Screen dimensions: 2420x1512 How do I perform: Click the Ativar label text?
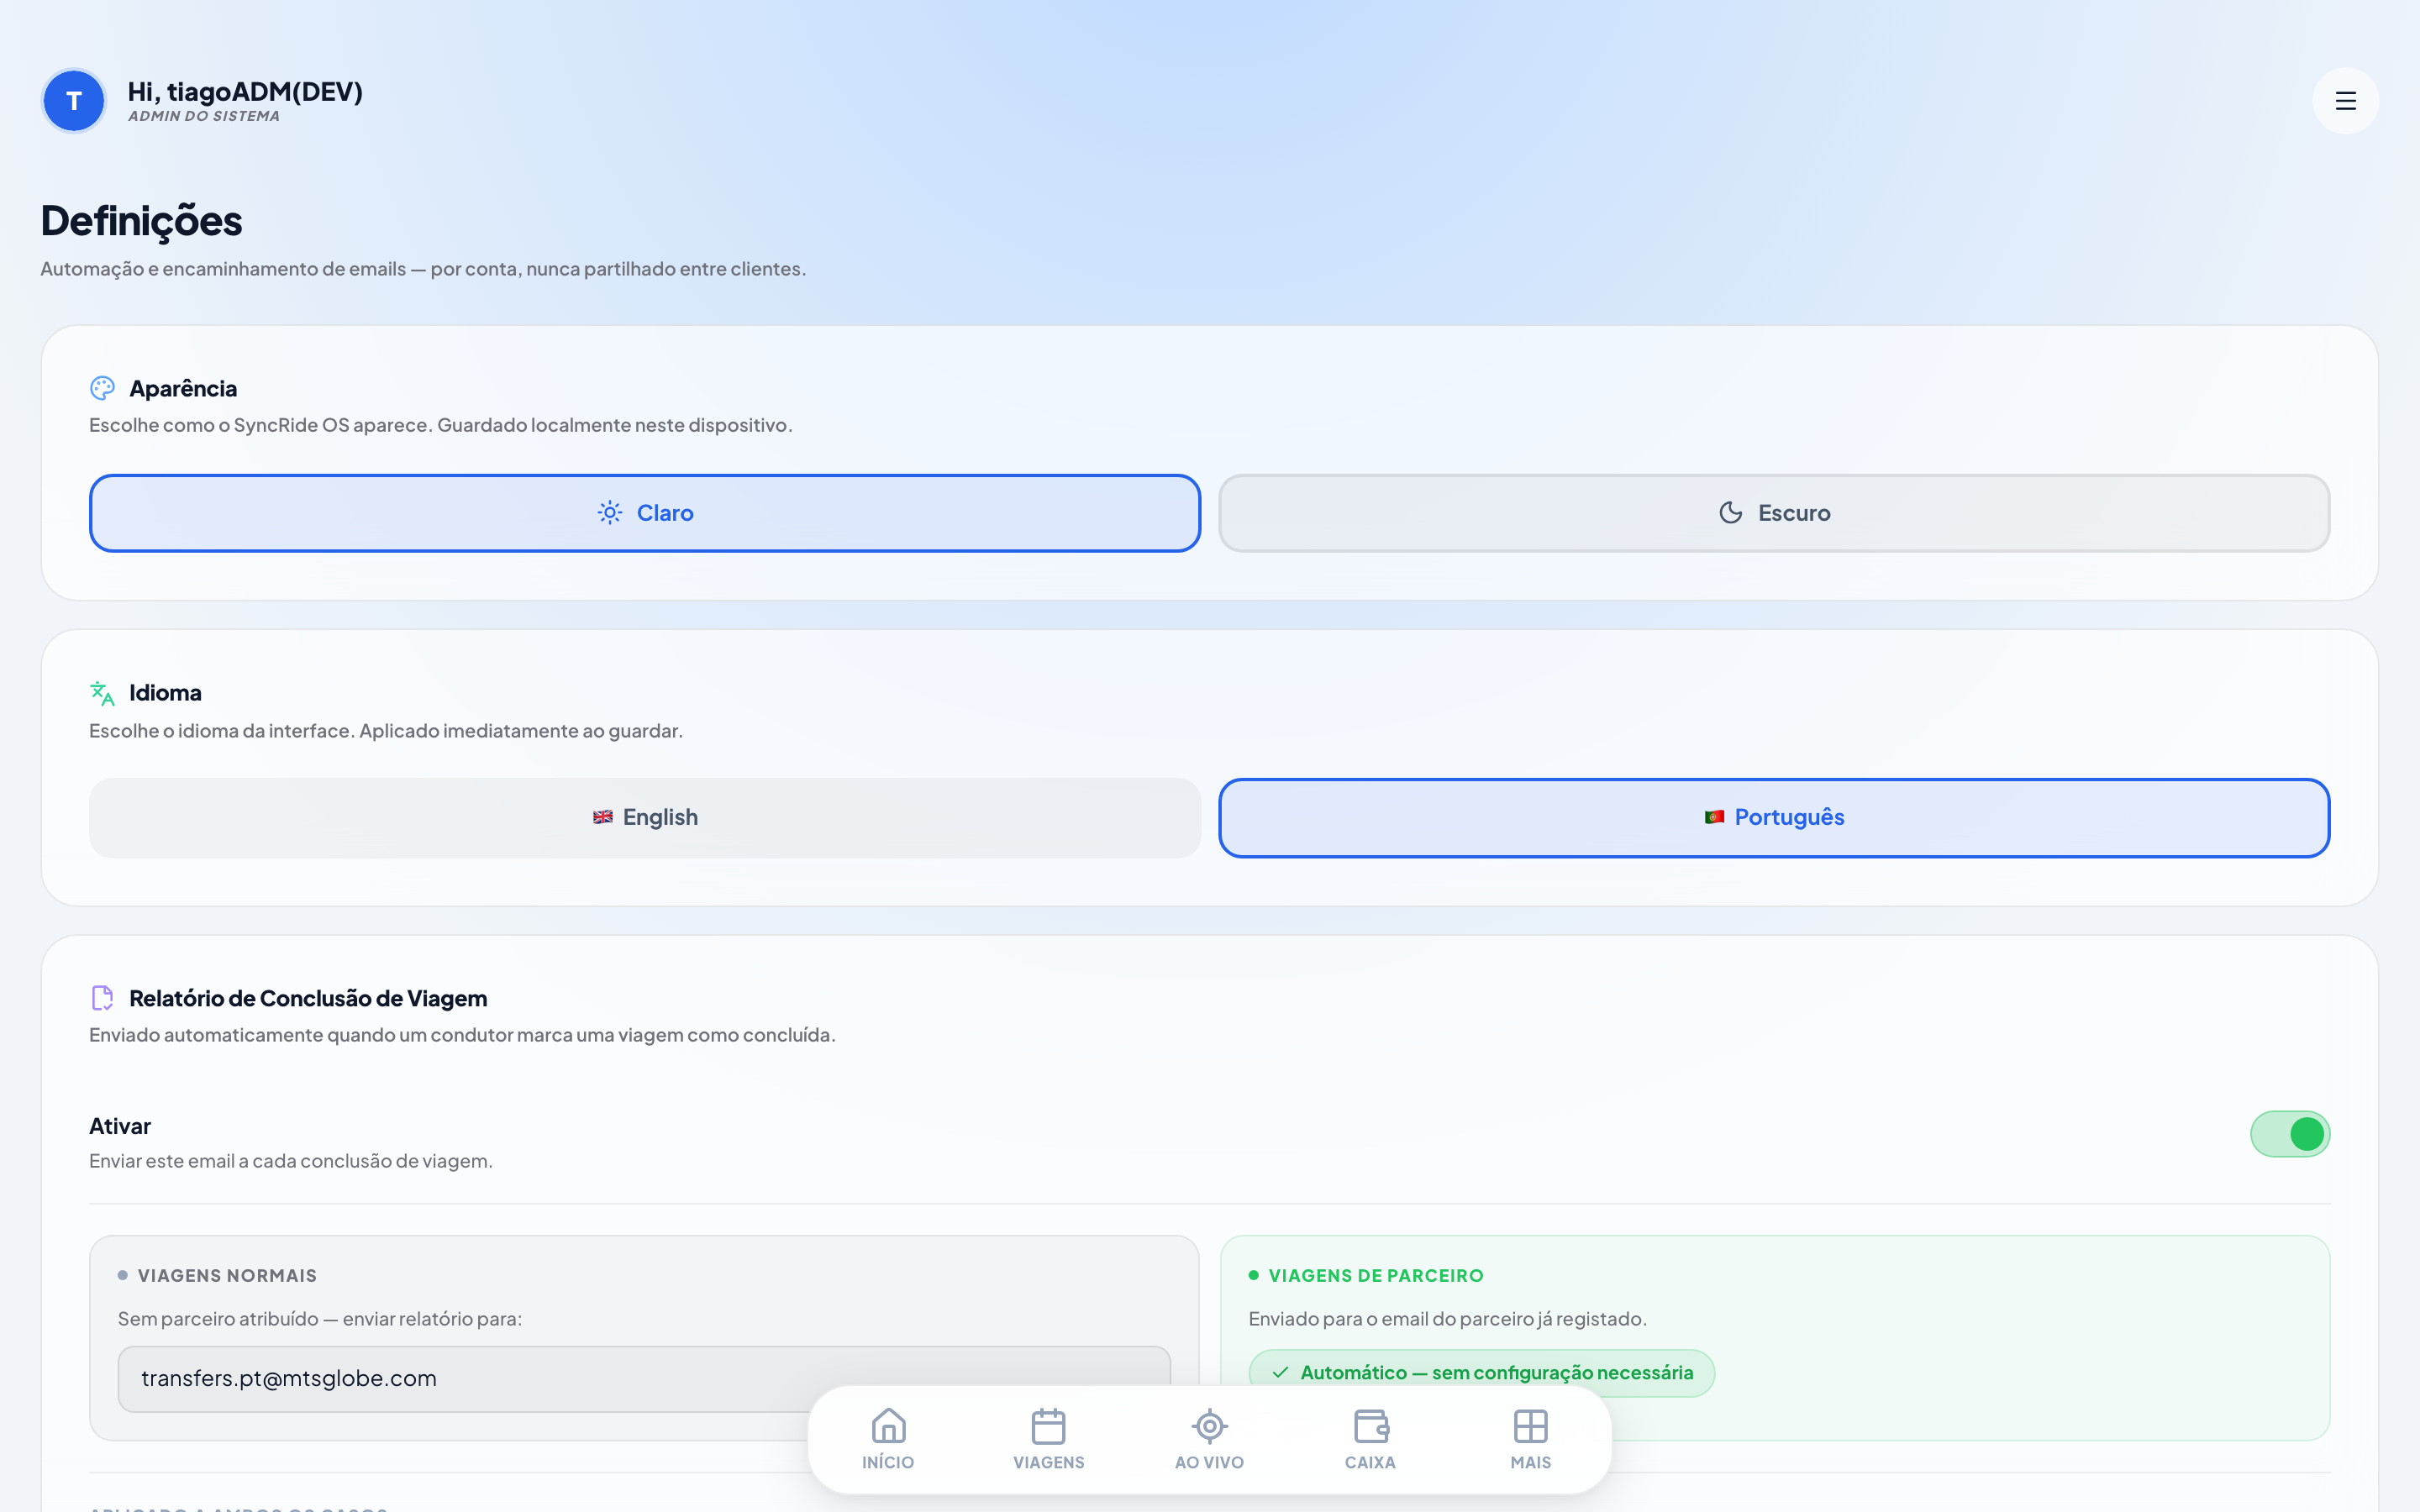120,1126
